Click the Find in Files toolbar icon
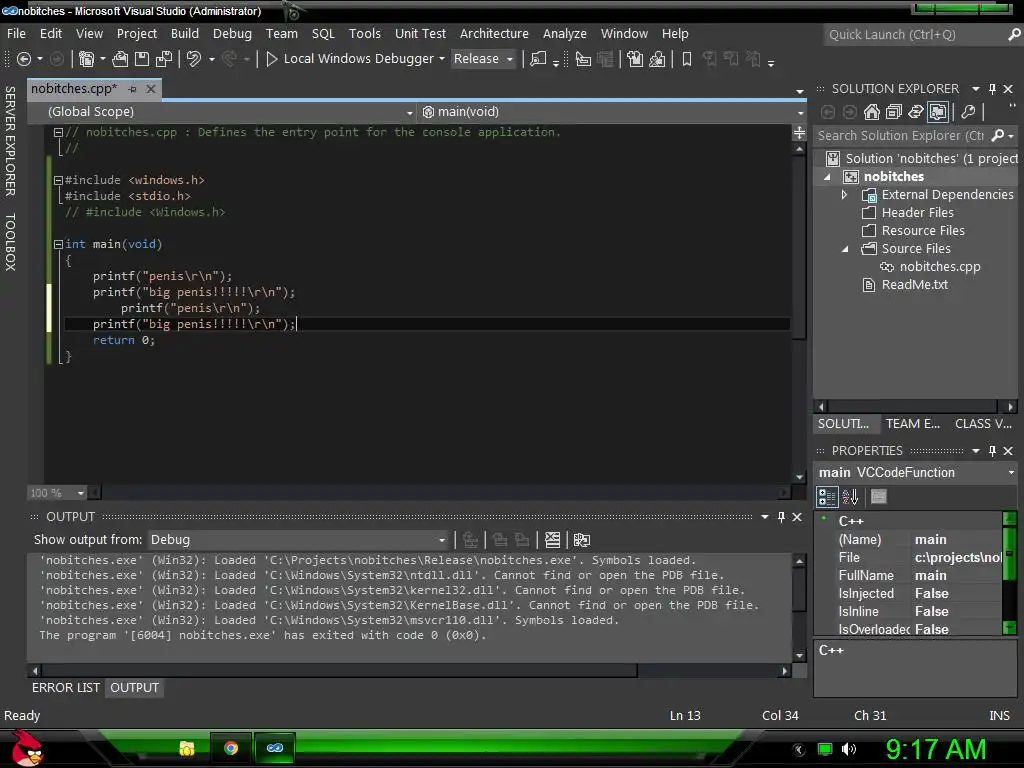1024x768 pixels. click(538, 59)
